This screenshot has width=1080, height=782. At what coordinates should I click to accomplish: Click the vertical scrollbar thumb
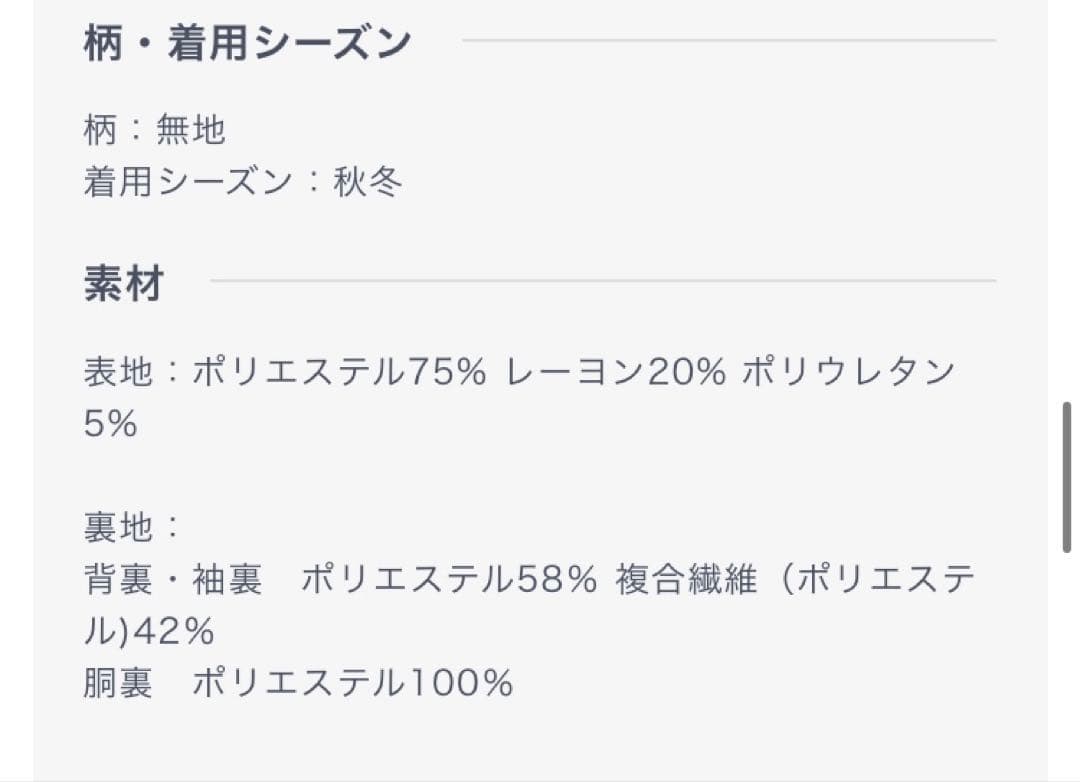coord(1067,477)
